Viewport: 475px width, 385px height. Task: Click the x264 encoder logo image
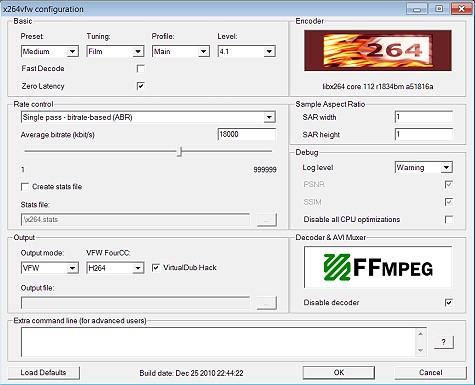pos(378,50)
